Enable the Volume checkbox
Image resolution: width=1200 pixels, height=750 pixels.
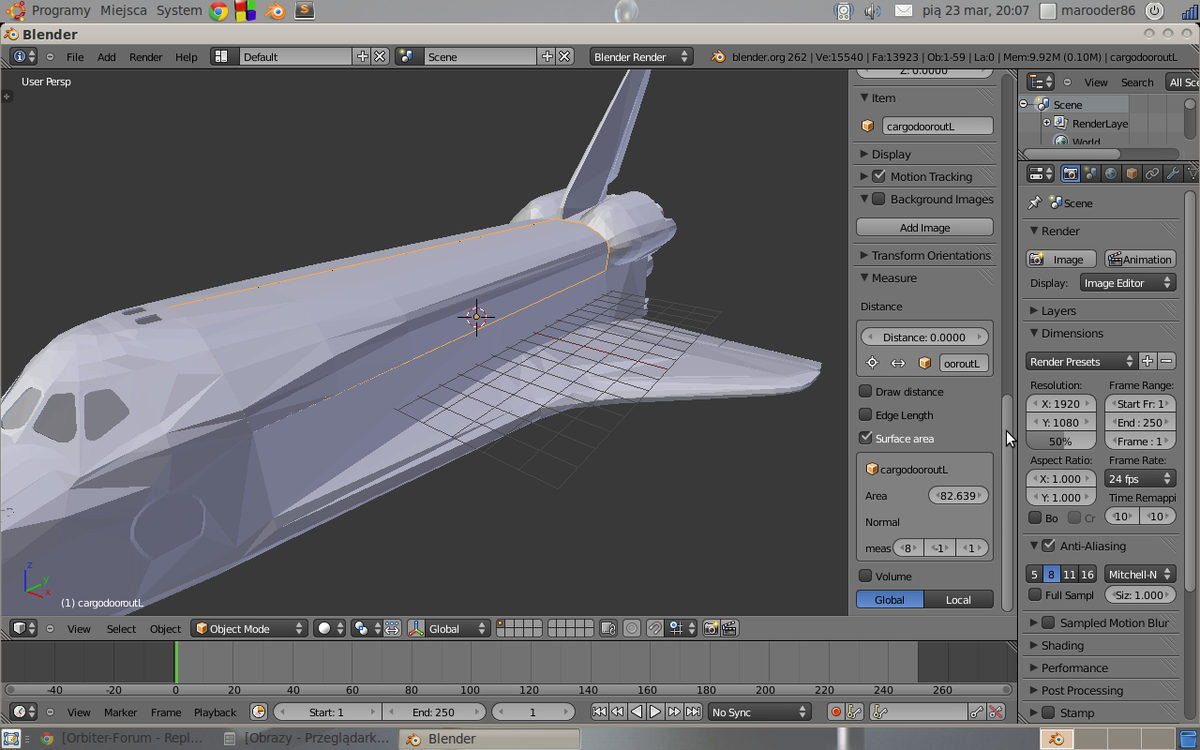[866, 576]
